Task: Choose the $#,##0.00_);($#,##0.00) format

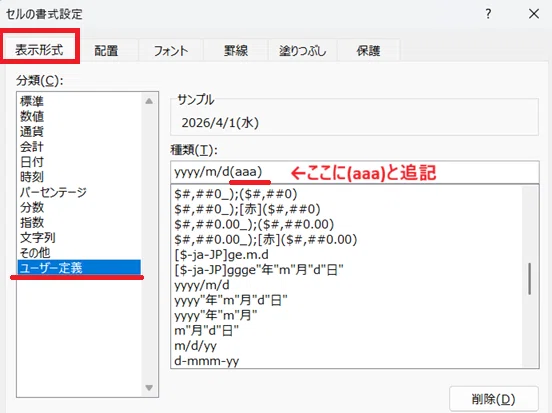Action: [347, 224]
